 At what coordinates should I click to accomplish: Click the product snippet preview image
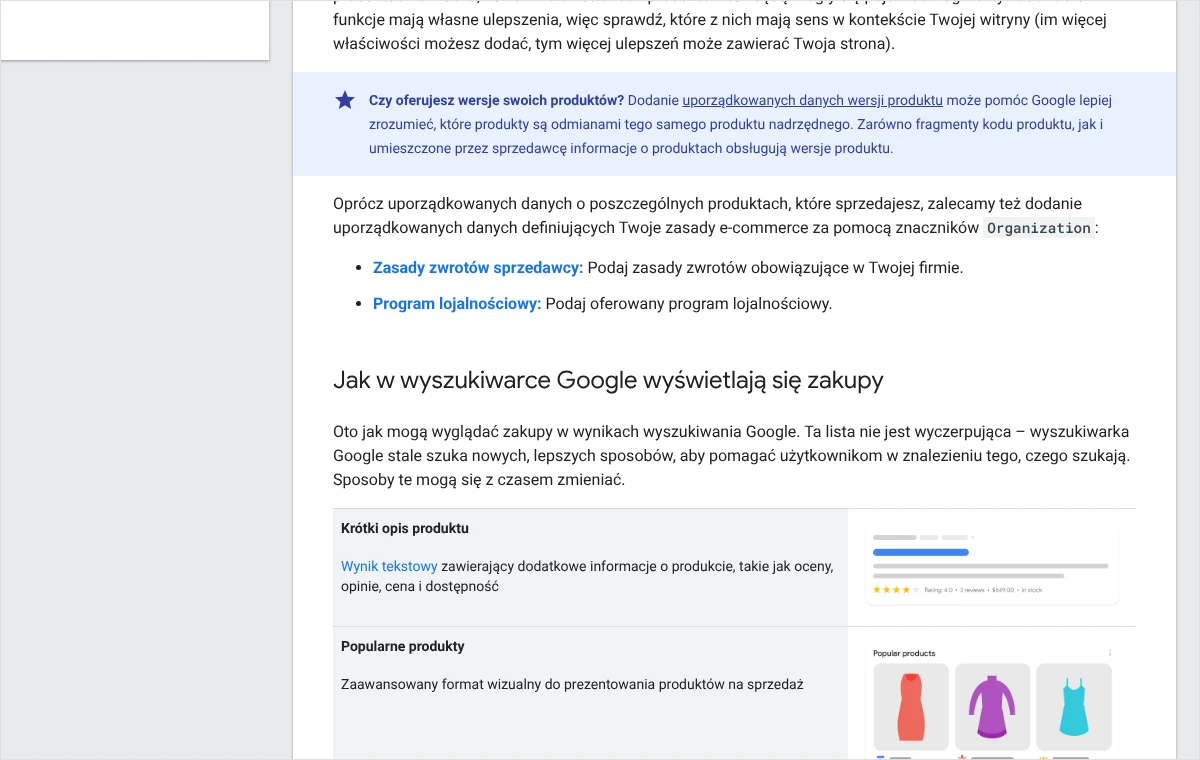click(992, 565)
